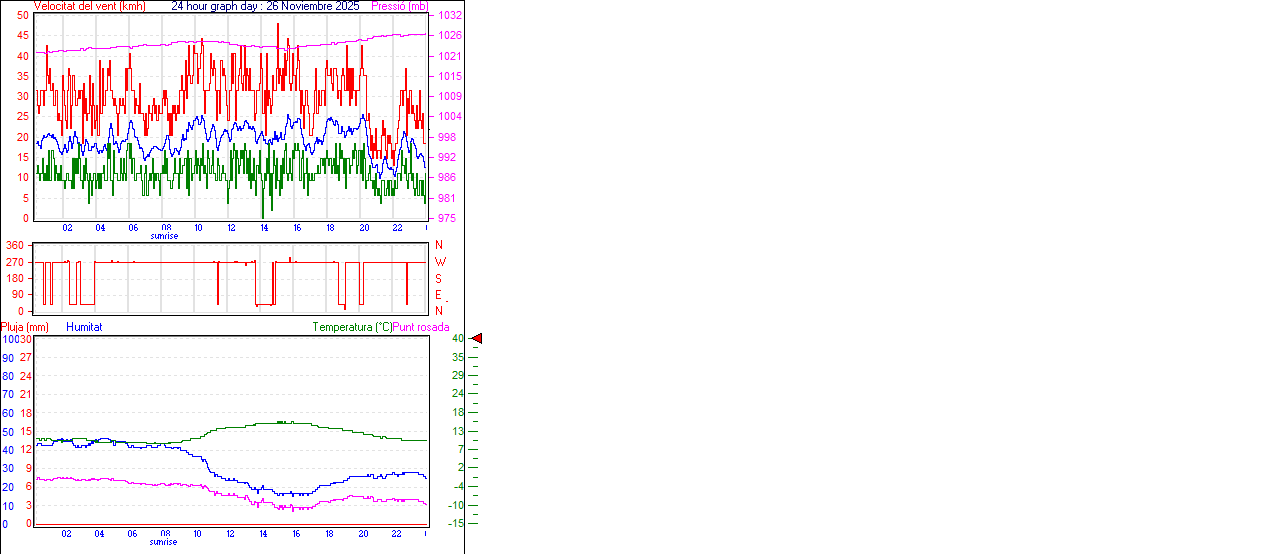
Task: Click the '12' hour tick on wind graph
Action: [232, 228]
